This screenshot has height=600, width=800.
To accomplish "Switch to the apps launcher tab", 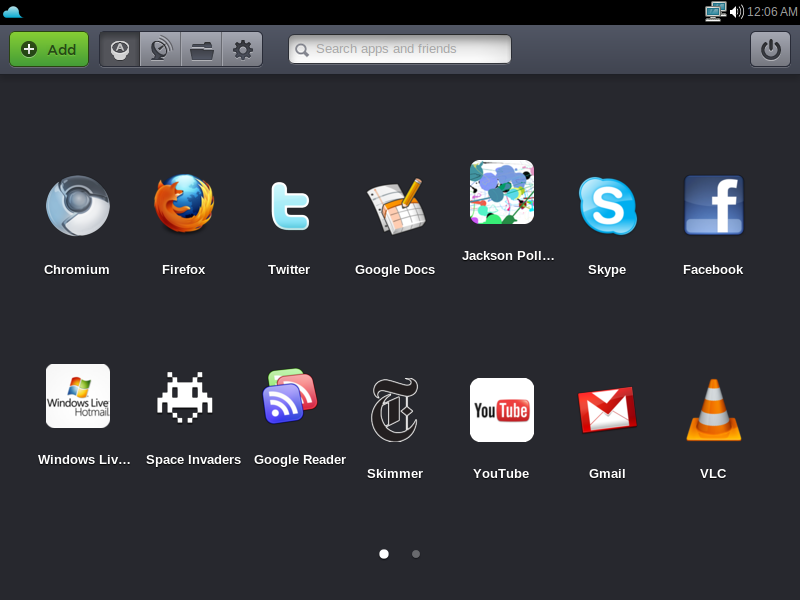I will coord(120,49).
